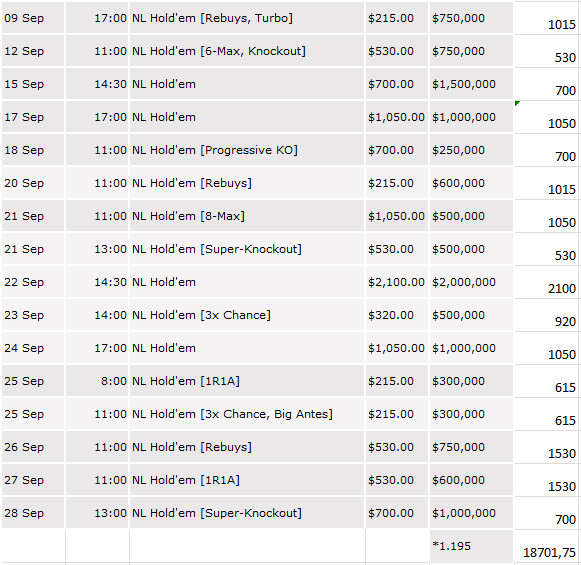Click the 8:00 start time cell
The height and width of the screenshot is (565, 581).
click(97, 381)
